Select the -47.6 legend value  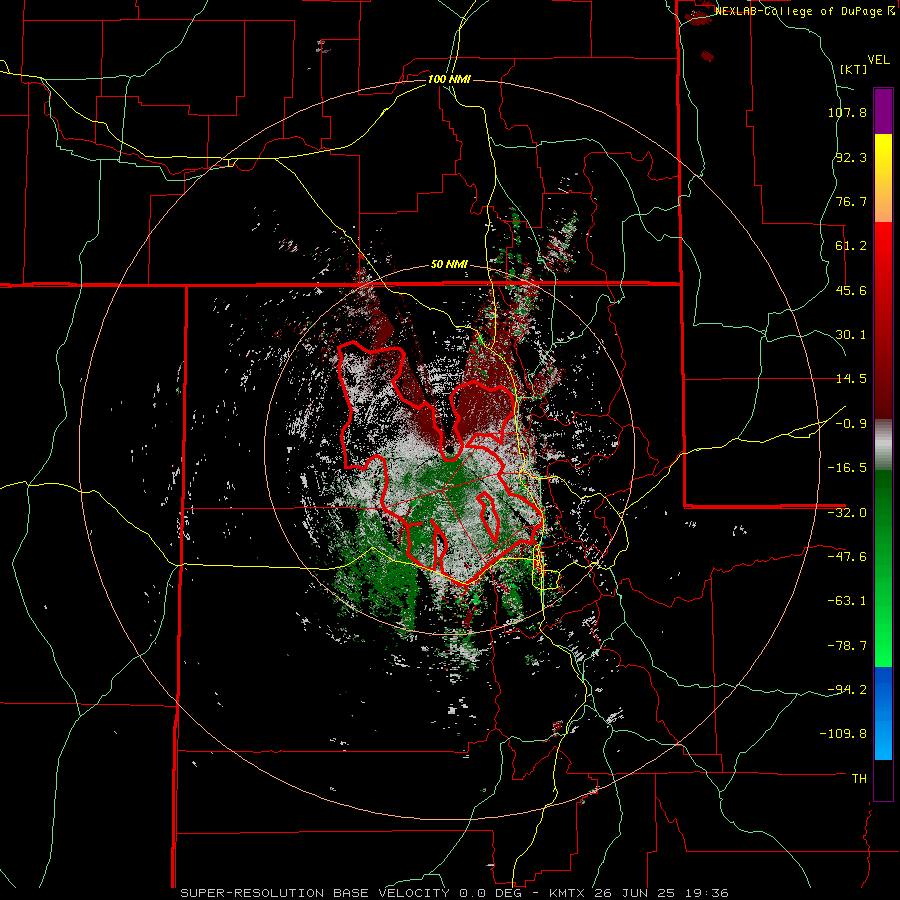coord(847,557)
